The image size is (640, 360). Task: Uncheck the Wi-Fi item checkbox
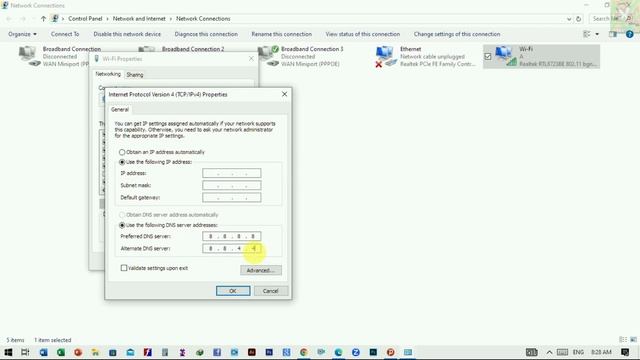(488, 56)
